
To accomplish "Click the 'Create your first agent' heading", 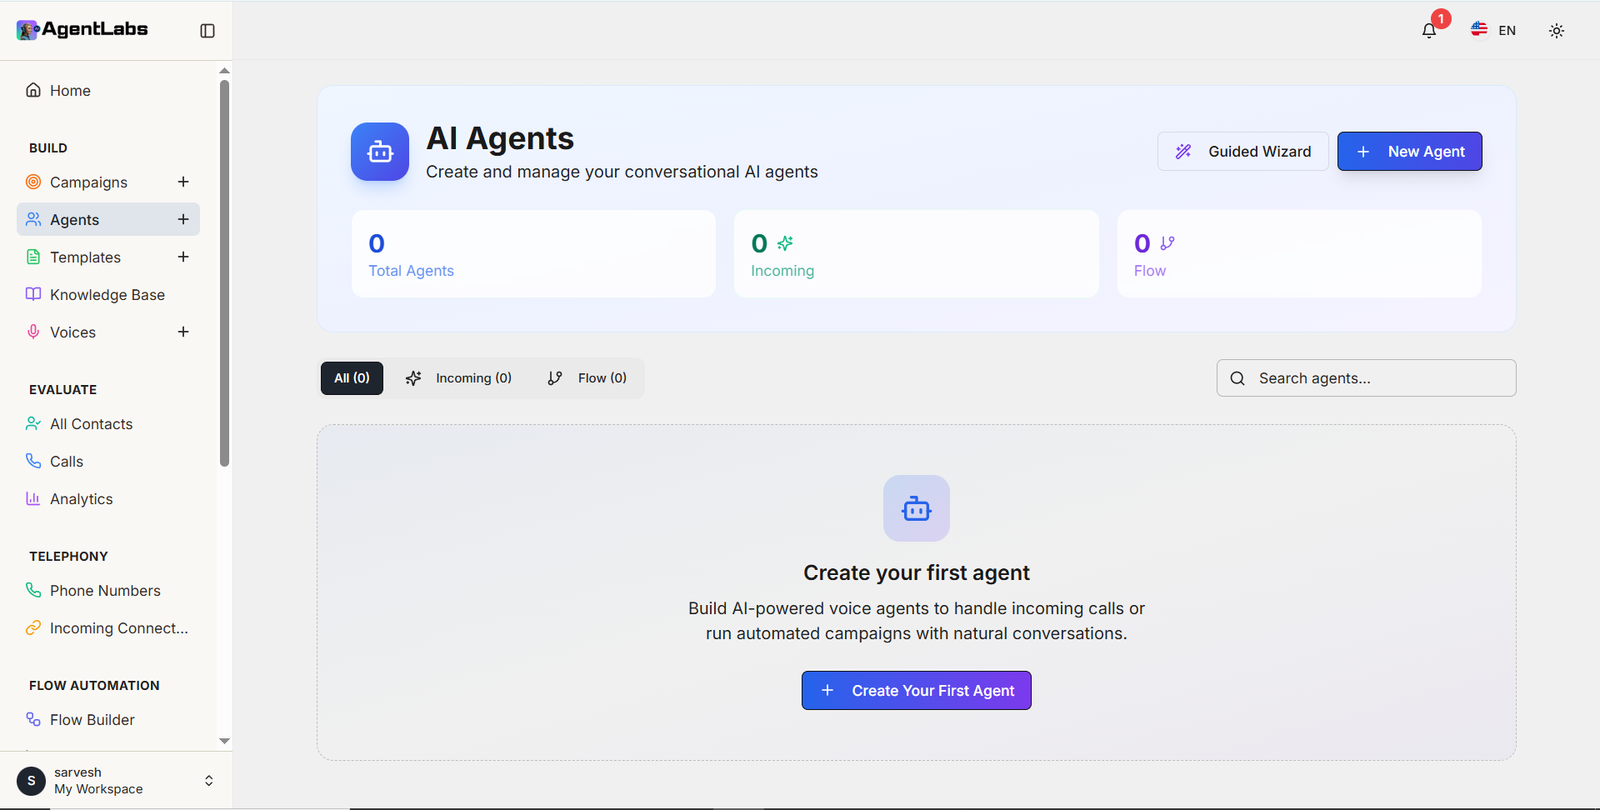I will point(916,573).
